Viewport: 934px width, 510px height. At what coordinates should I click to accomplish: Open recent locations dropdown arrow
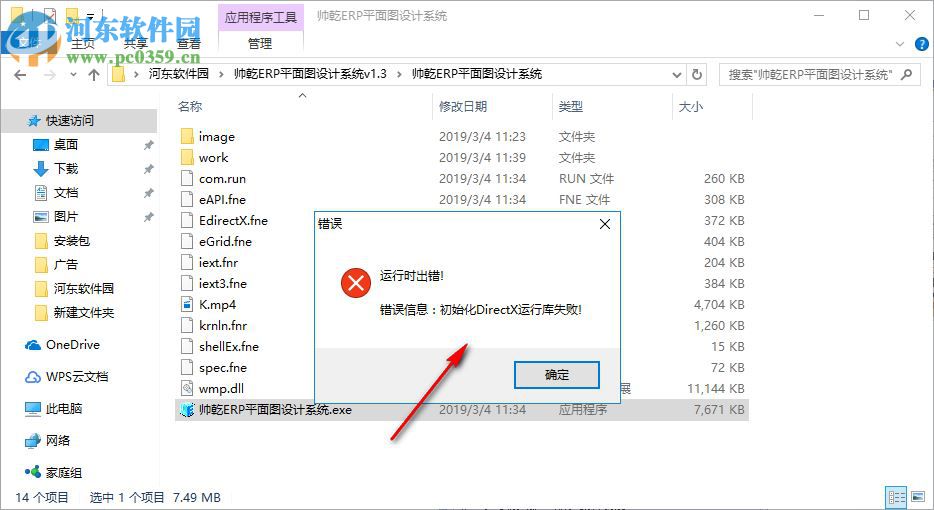(x=73, y=74)
